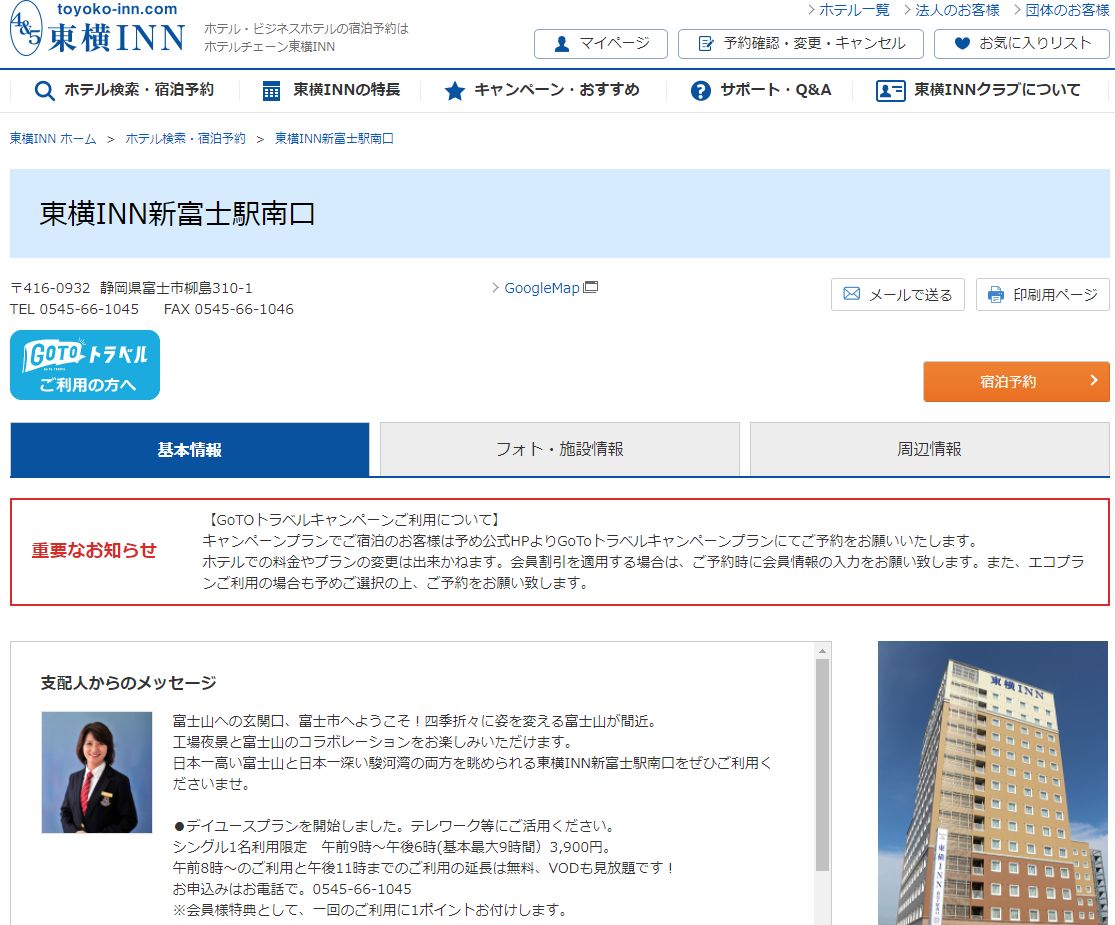This screenshot has height=925, width=1115.
Task: Open マイページ
Action: [601, 44]
